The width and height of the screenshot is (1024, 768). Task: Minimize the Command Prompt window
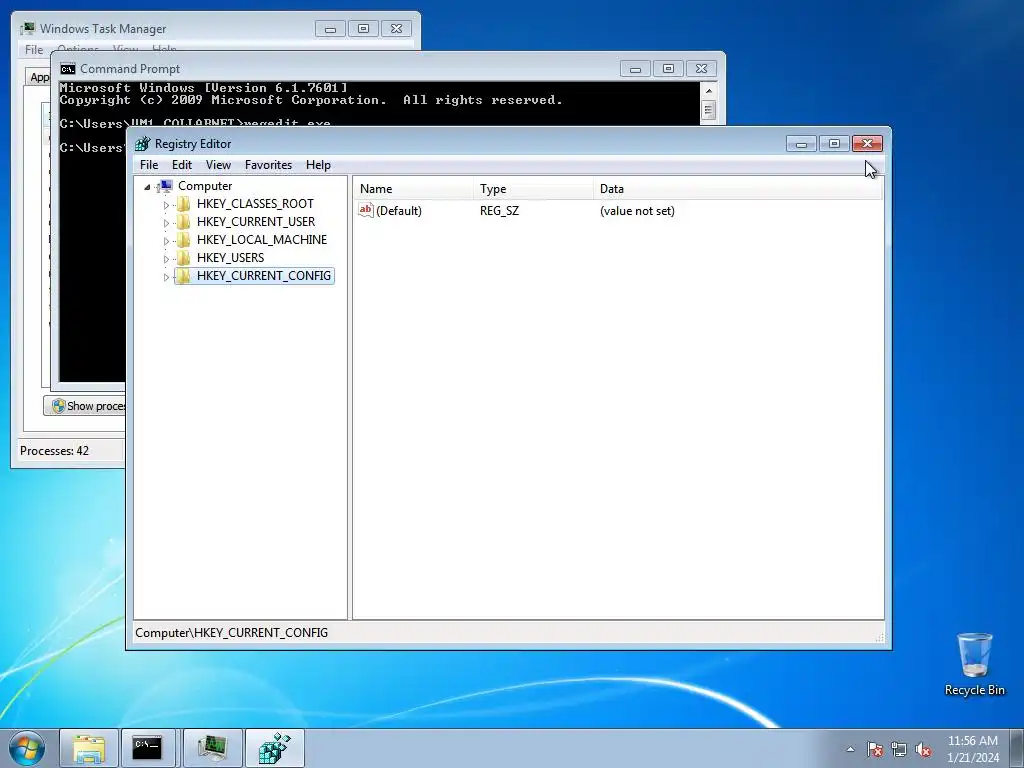635,69
